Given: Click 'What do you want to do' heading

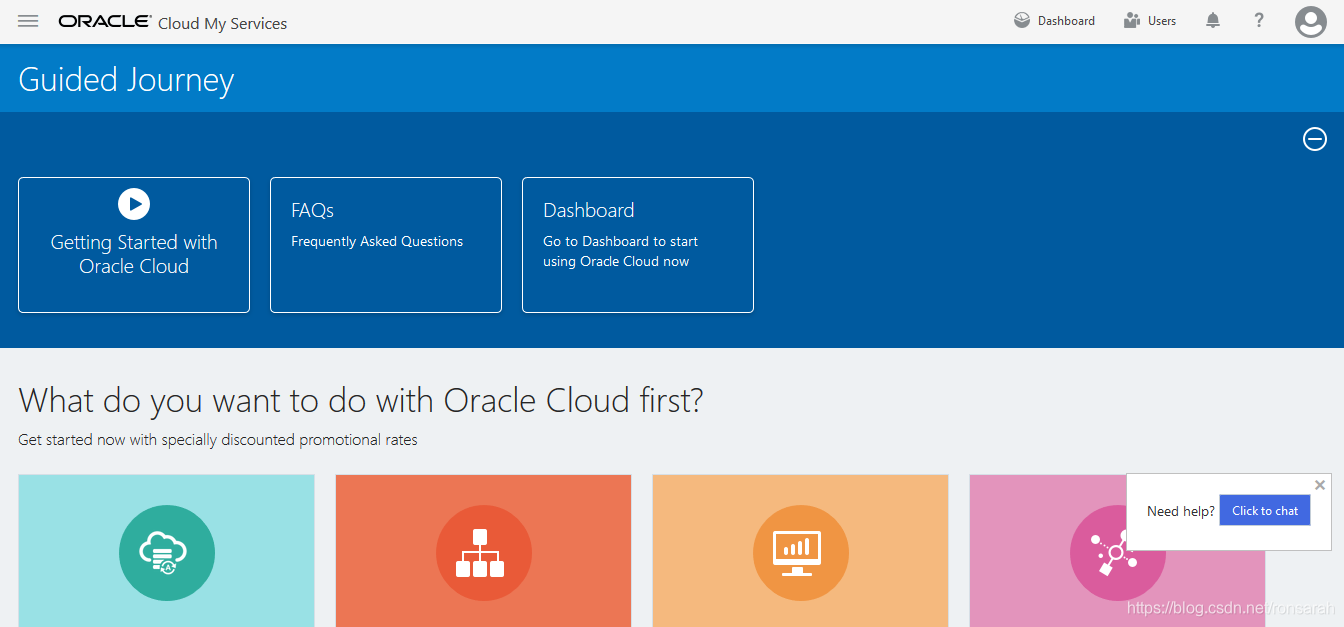Looking at the screenshot, I should coord(361,400).
